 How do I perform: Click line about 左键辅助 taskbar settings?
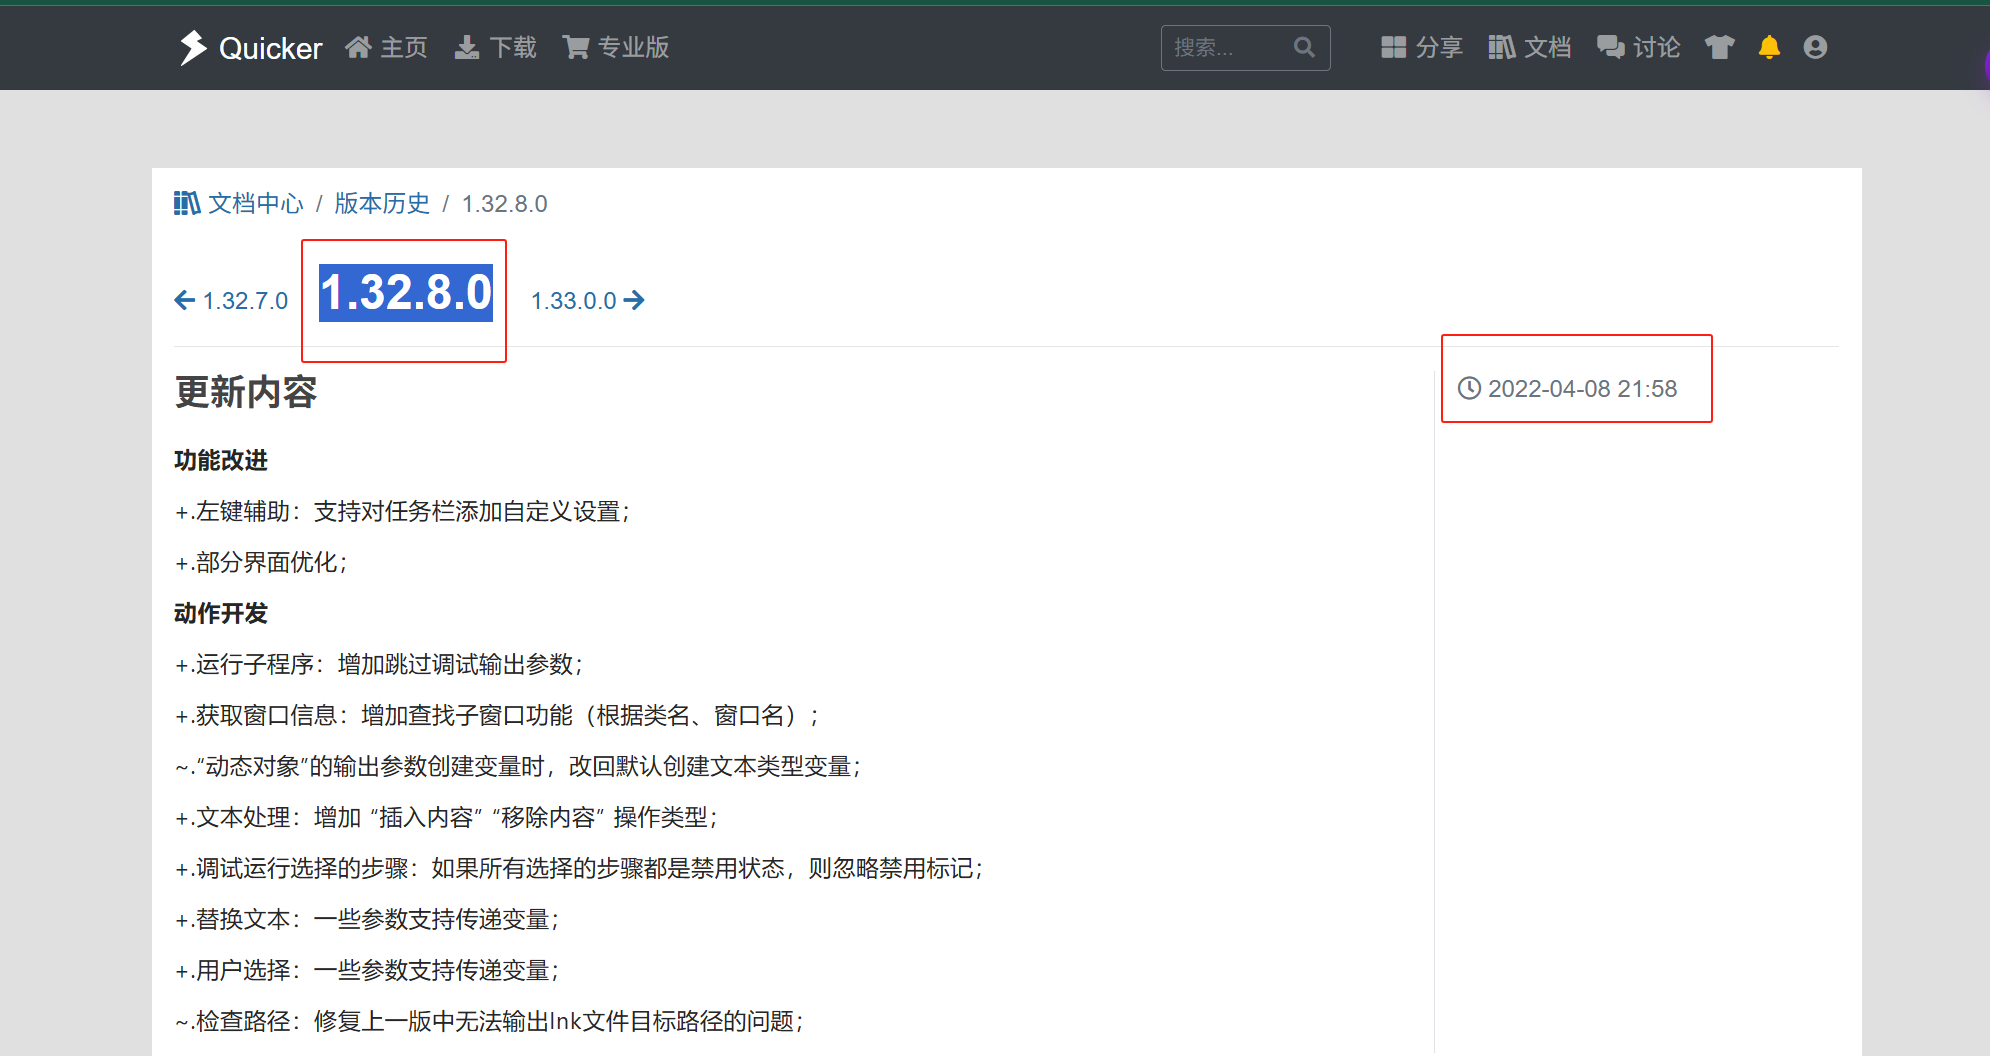402,512
